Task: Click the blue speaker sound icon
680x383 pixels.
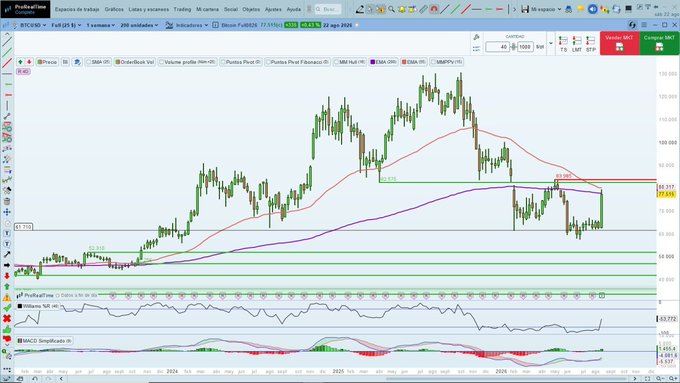Action: 593,9
